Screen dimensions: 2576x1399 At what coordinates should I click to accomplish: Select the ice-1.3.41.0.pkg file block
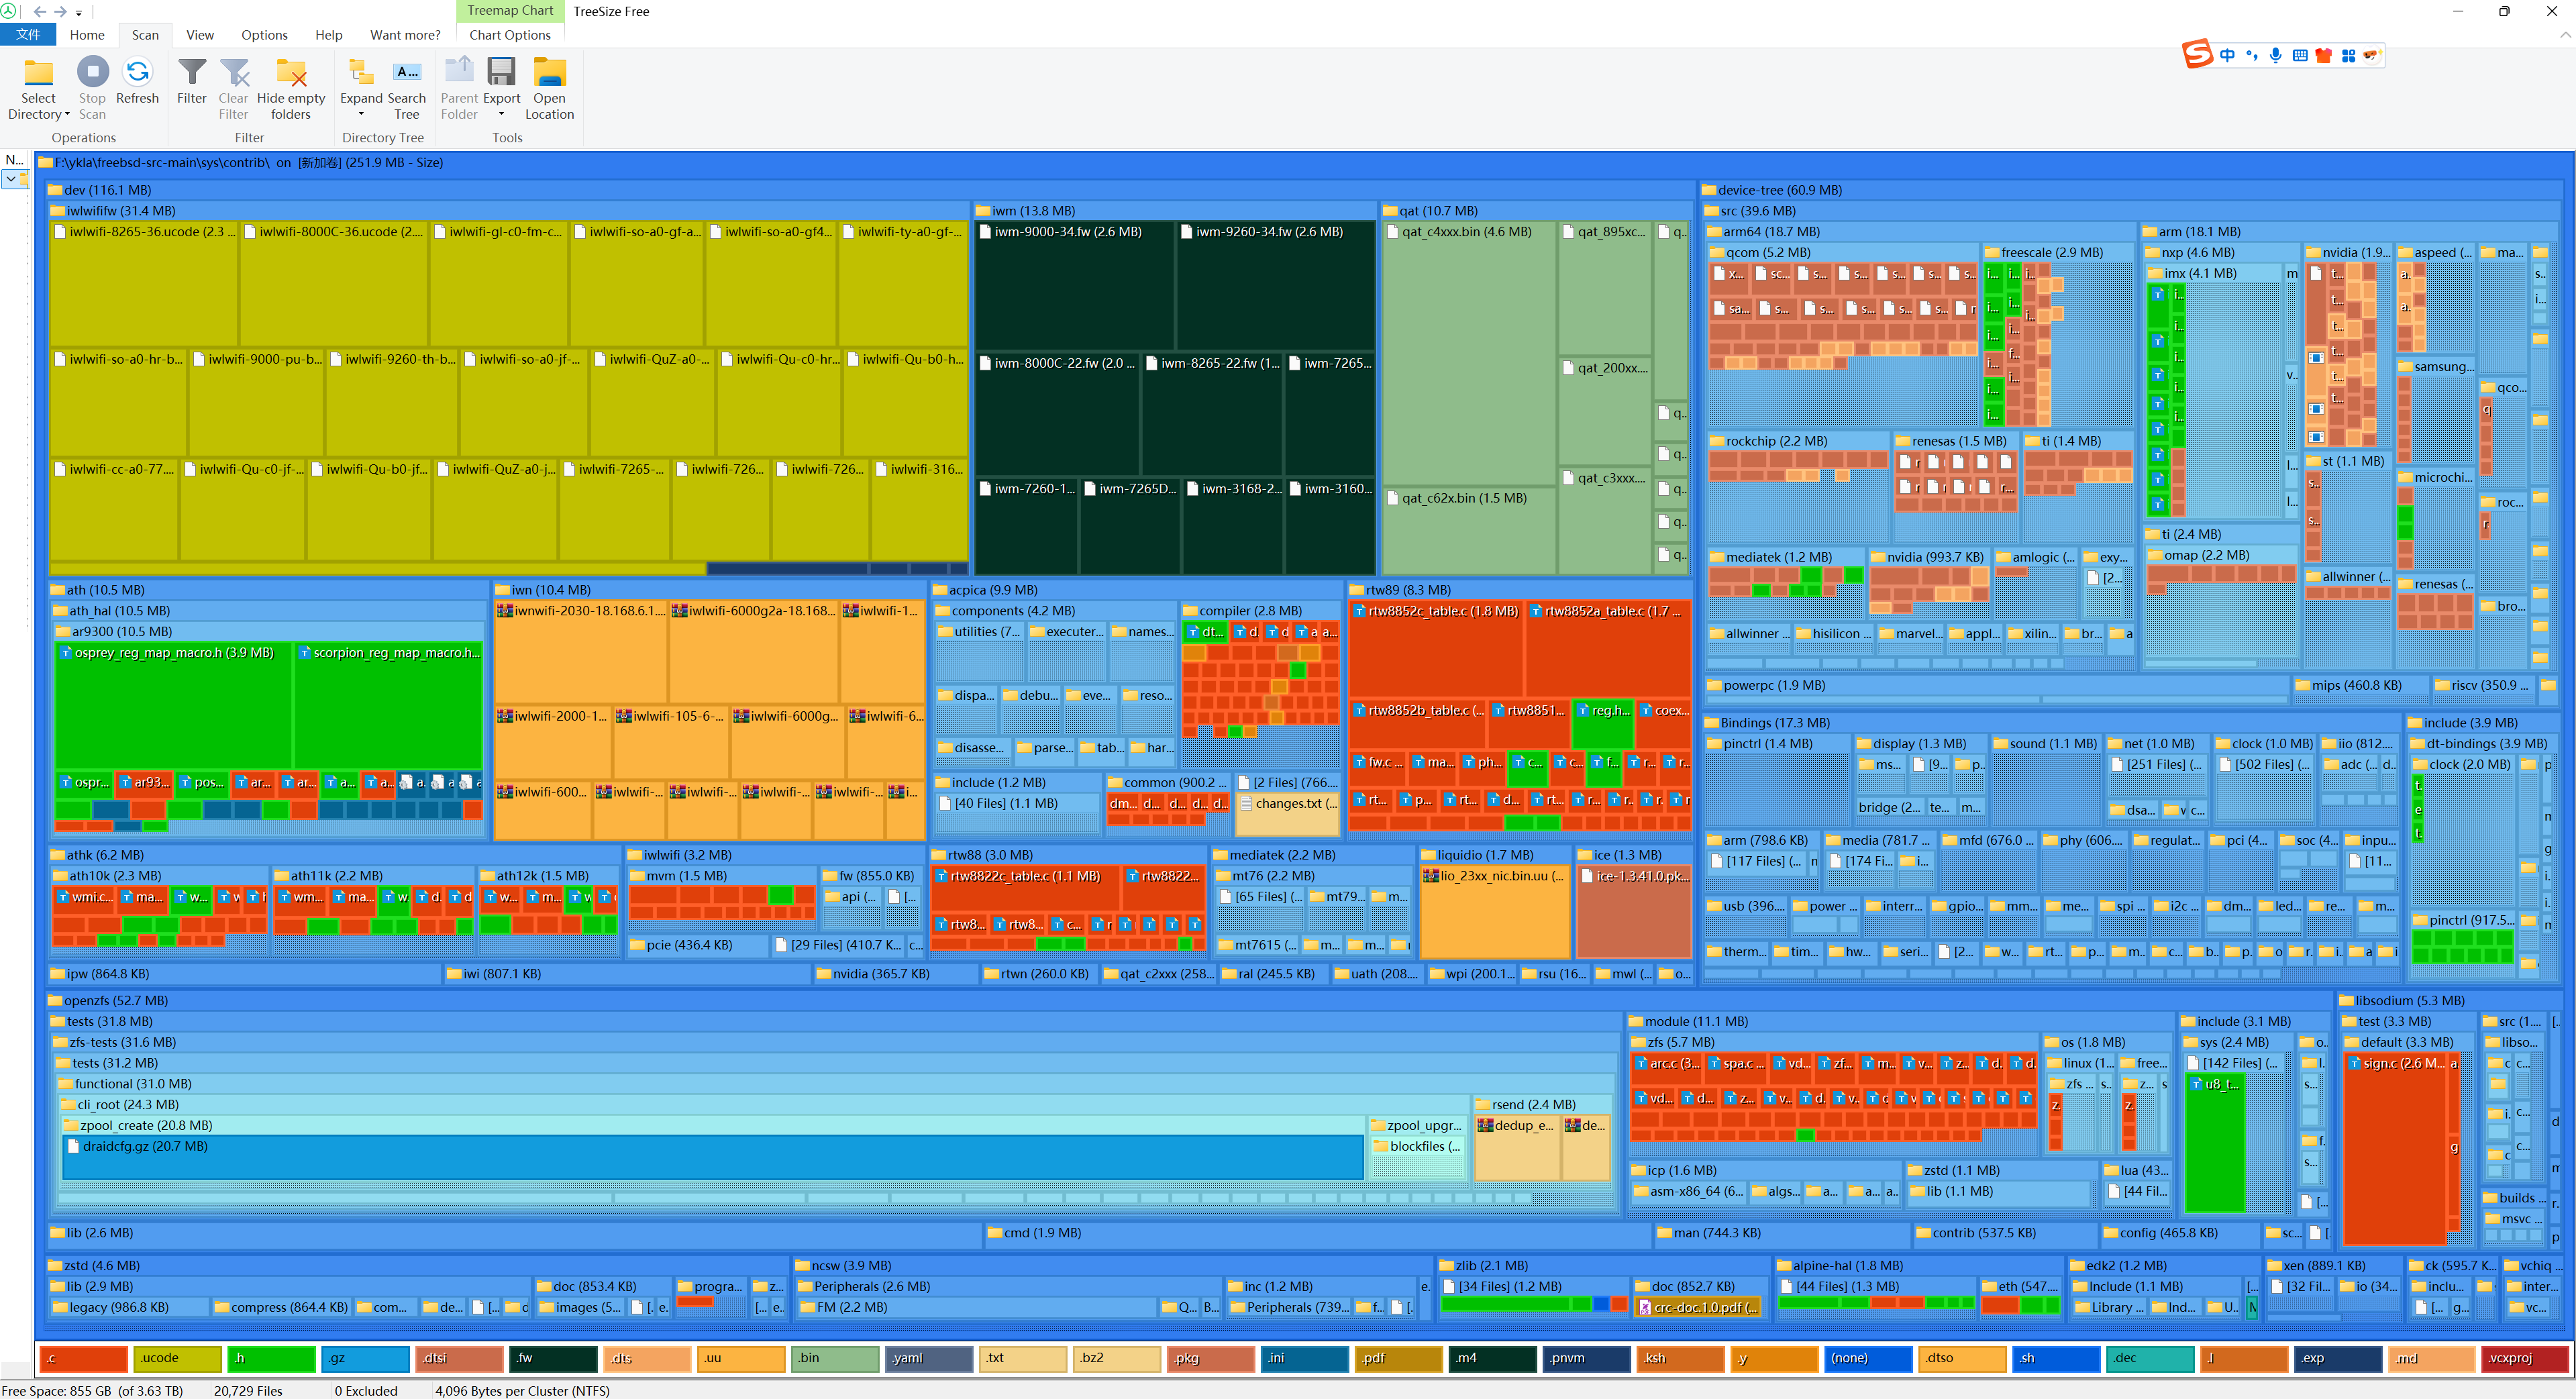[x=1634, y=911]
